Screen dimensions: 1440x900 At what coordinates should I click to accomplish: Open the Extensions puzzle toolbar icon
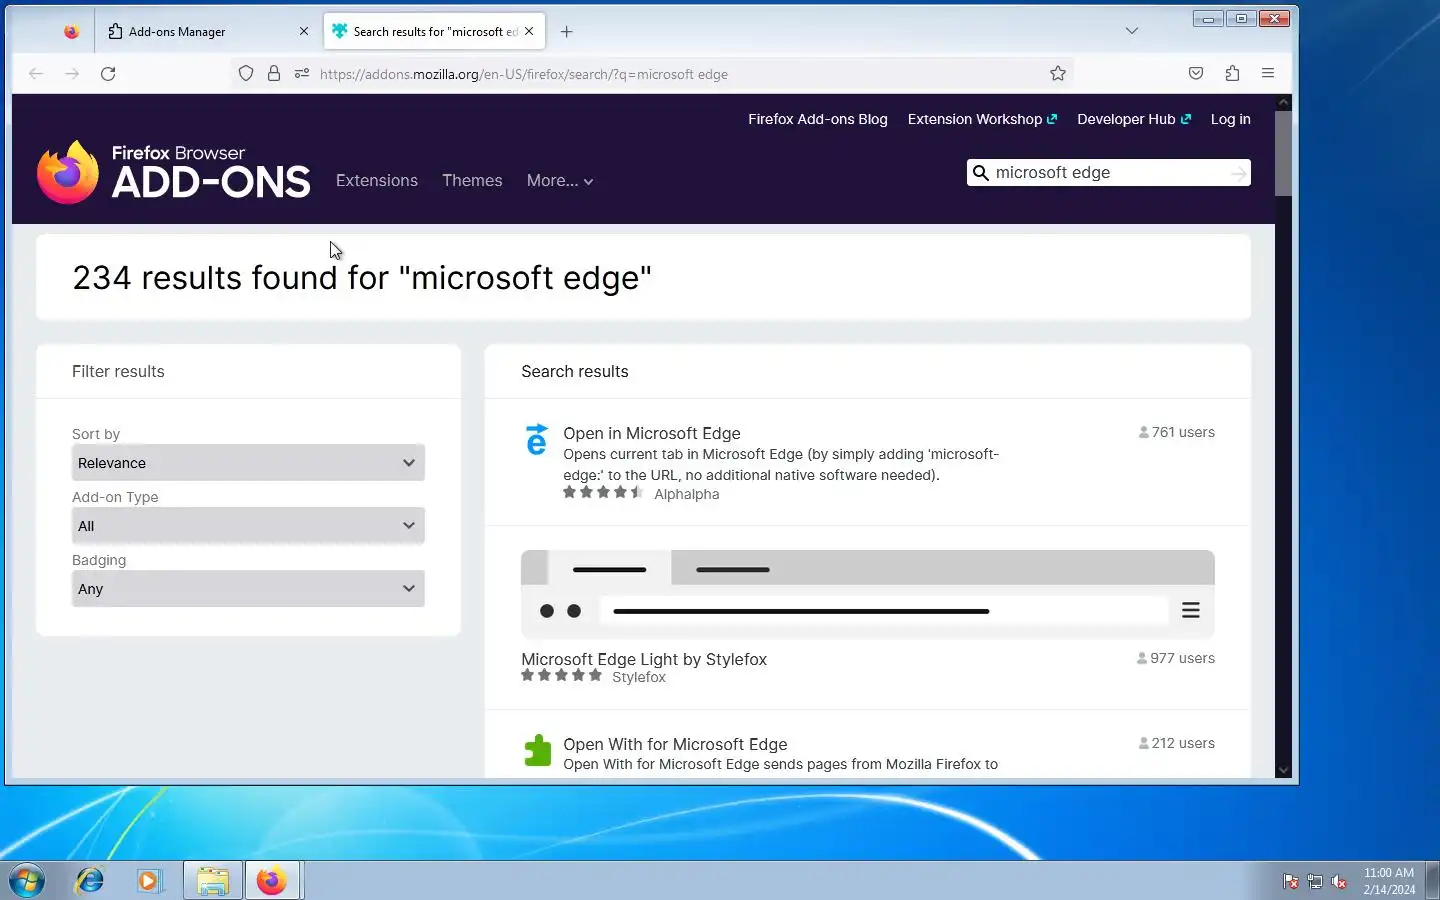coord(1232,73)
